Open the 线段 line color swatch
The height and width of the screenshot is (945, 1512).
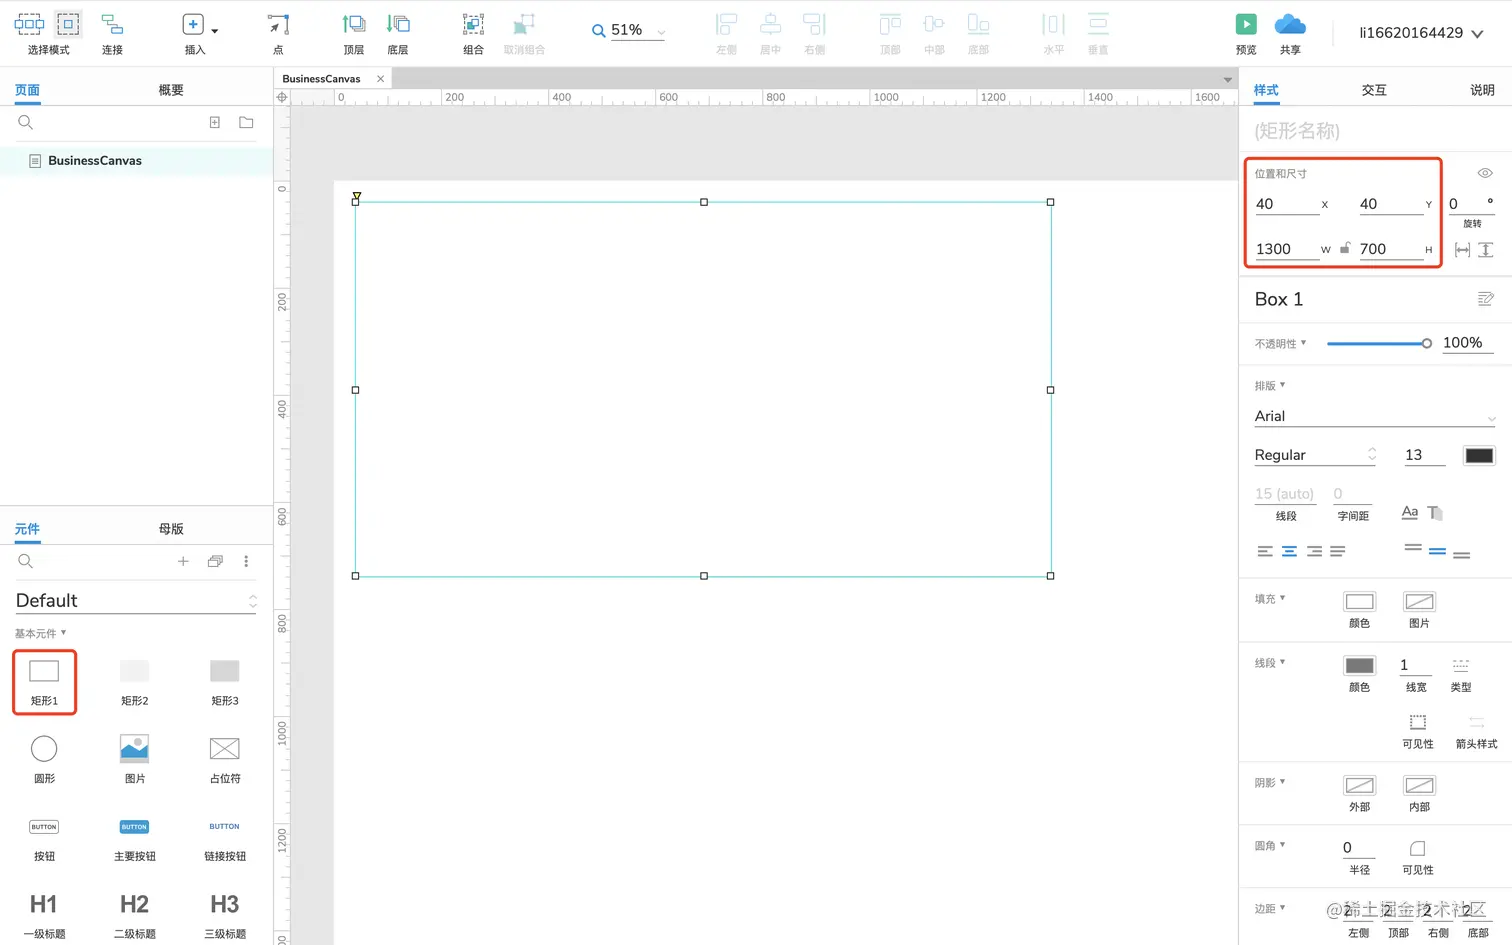click(x=1359, y=666)
